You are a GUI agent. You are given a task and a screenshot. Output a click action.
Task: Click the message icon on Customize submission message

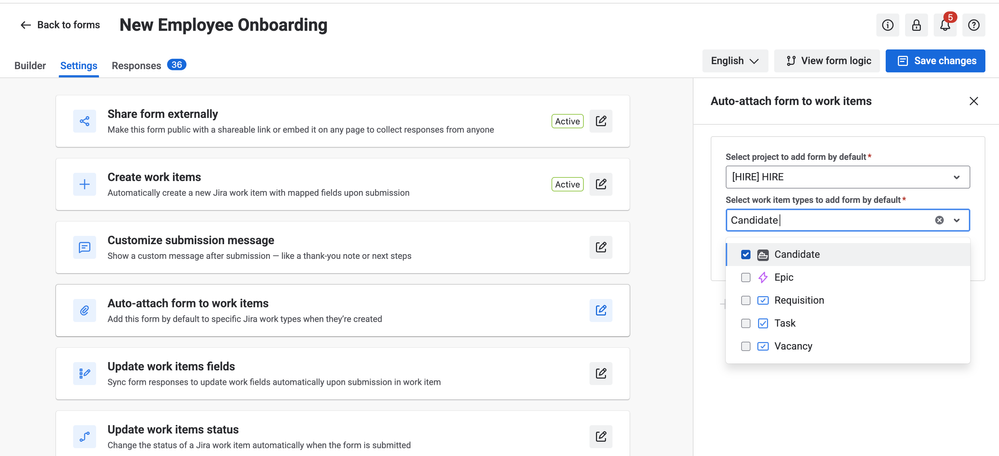click(x=85, y=247)
